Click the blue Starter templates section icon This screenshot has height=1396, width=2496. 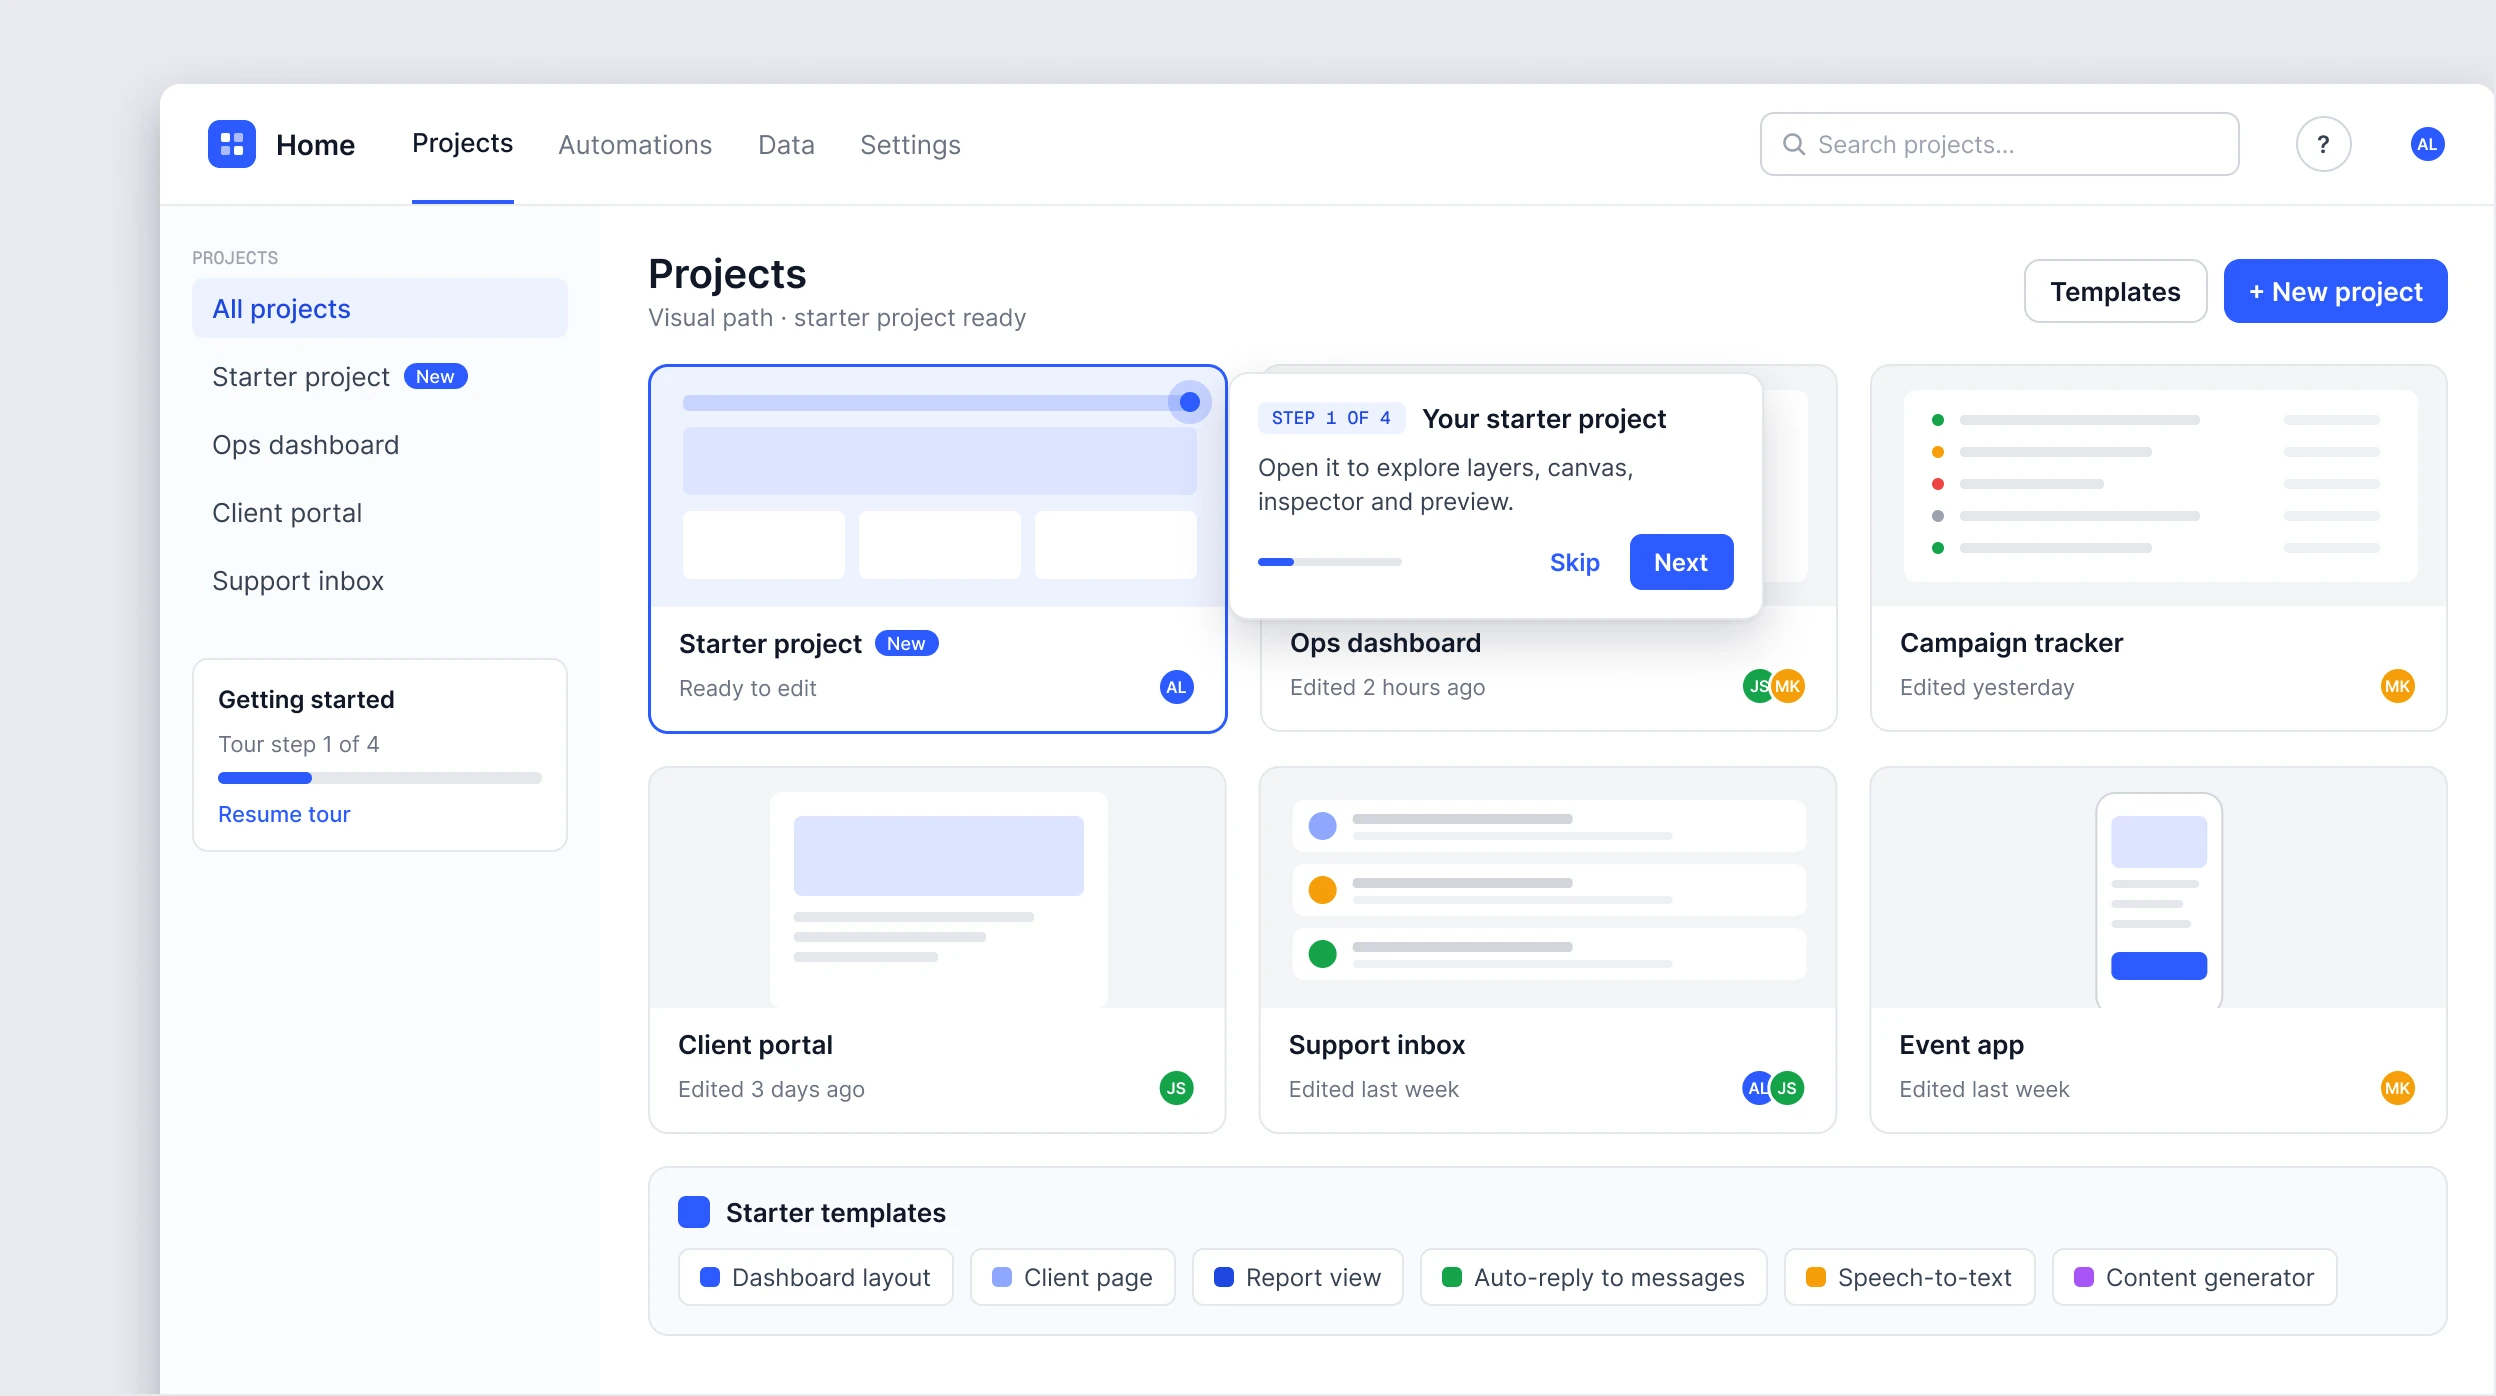pyautogui.click(x=694, y=1212)
